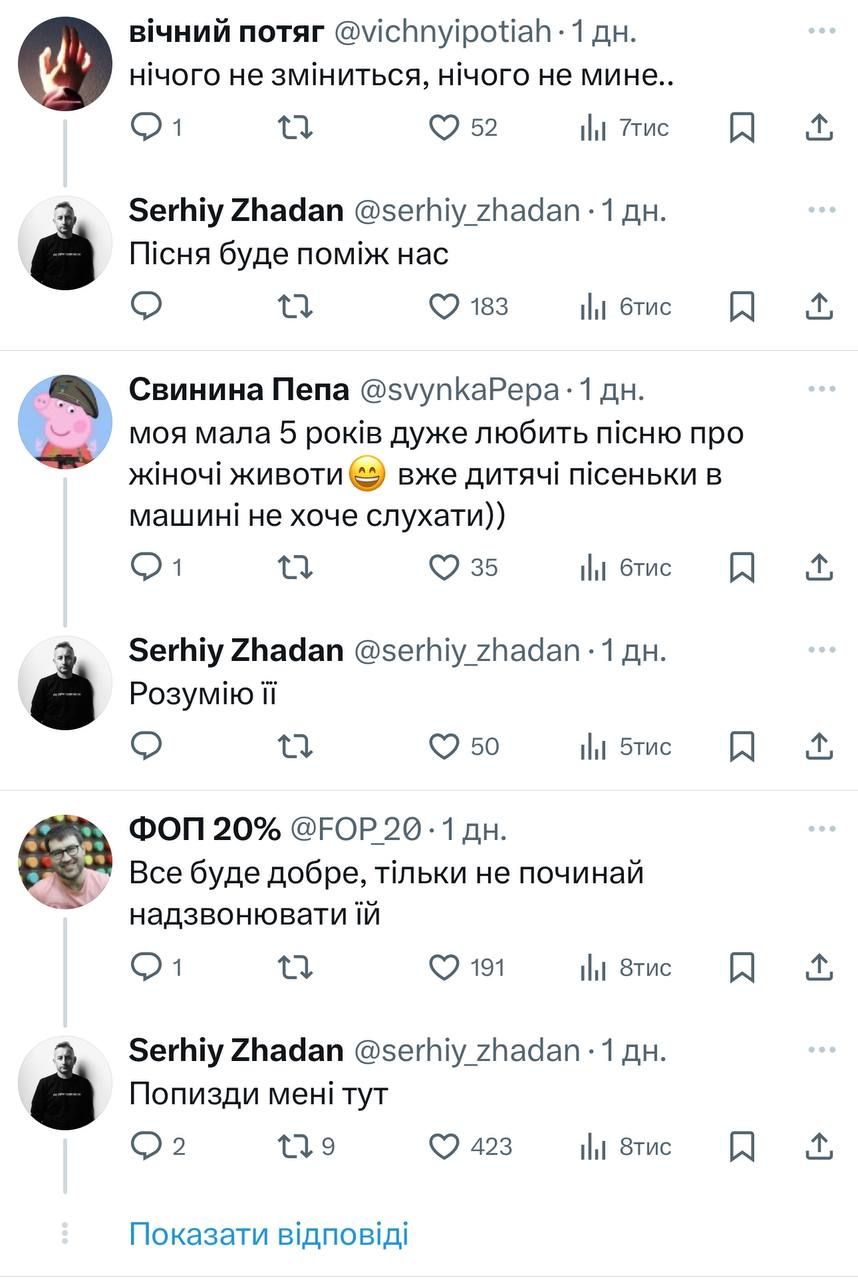View analytics of Свинина Пепа tweet

[594, 568]
